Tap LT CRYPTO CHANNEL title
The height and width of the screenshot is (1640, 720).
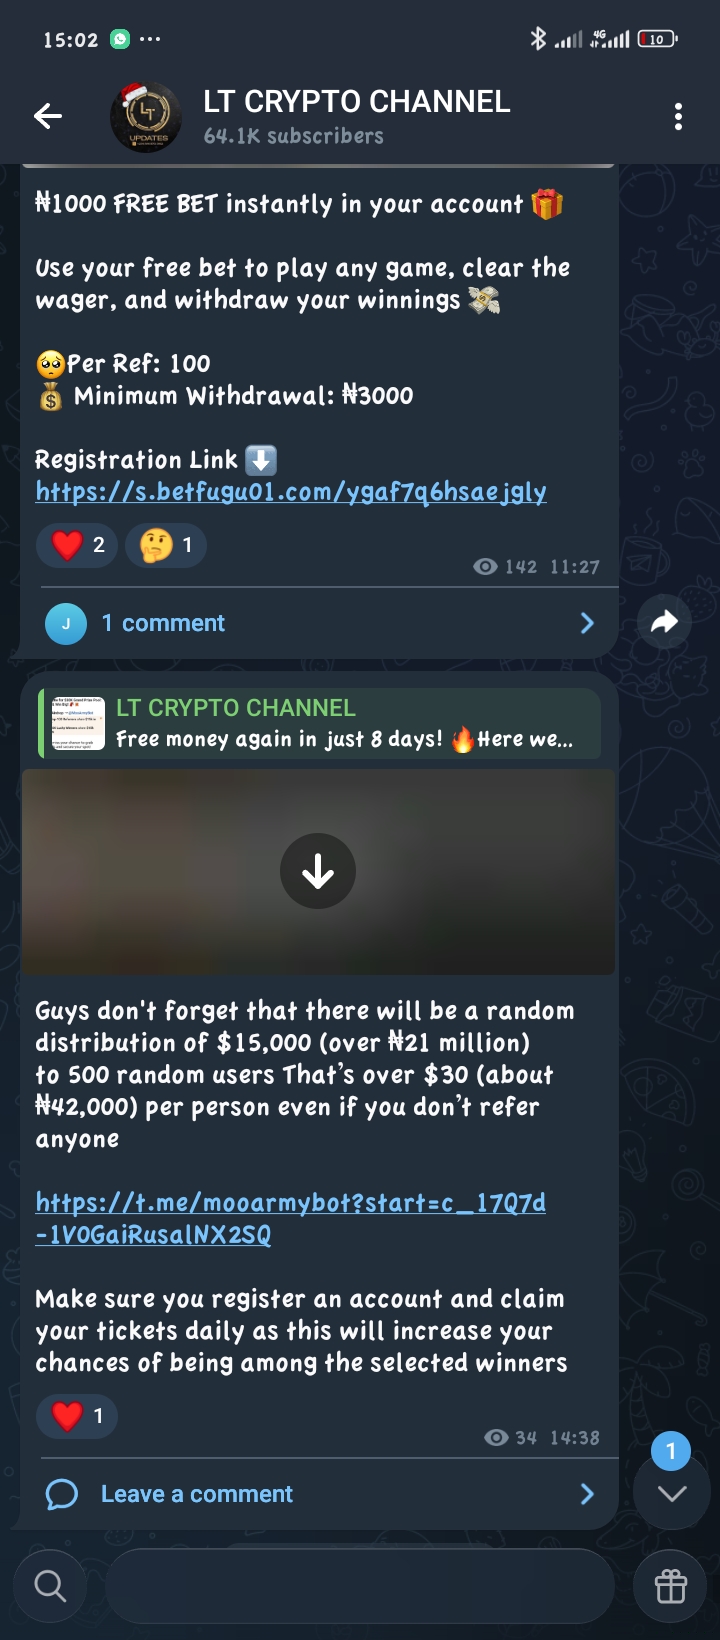(x=357, y=101)
